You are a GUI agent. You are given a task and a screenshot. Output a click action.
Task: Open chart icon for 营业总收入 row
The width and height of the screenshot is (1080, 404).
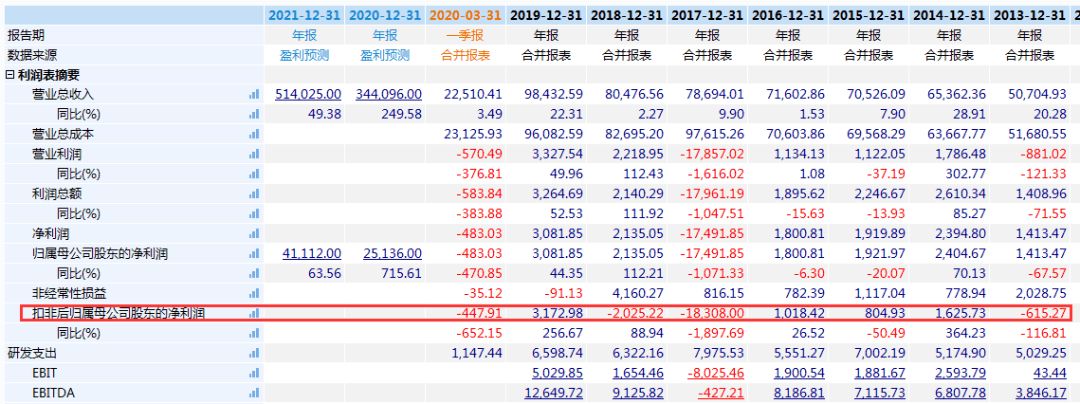tap(253, 95)
